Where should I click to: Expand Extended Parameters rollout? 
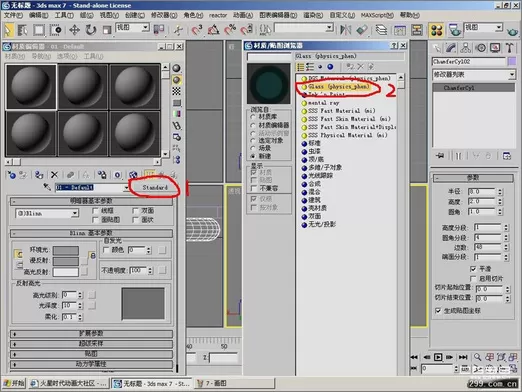point(91,333)
